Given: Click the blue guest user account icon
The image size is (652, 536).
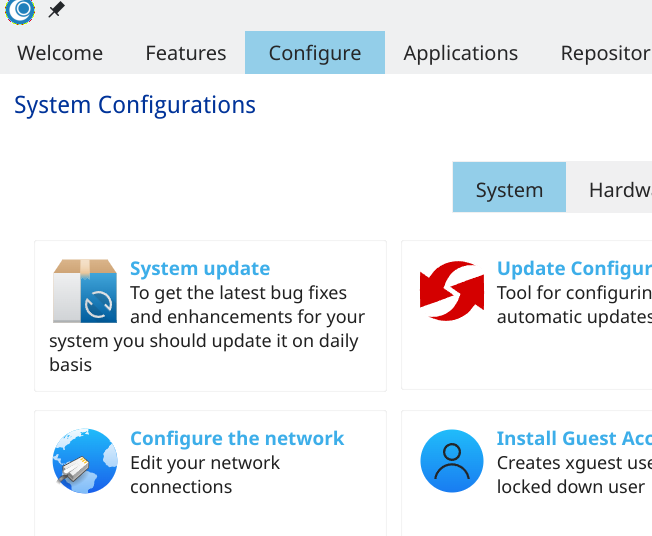Looking at the screenshot, I should (x=452, y=461).
